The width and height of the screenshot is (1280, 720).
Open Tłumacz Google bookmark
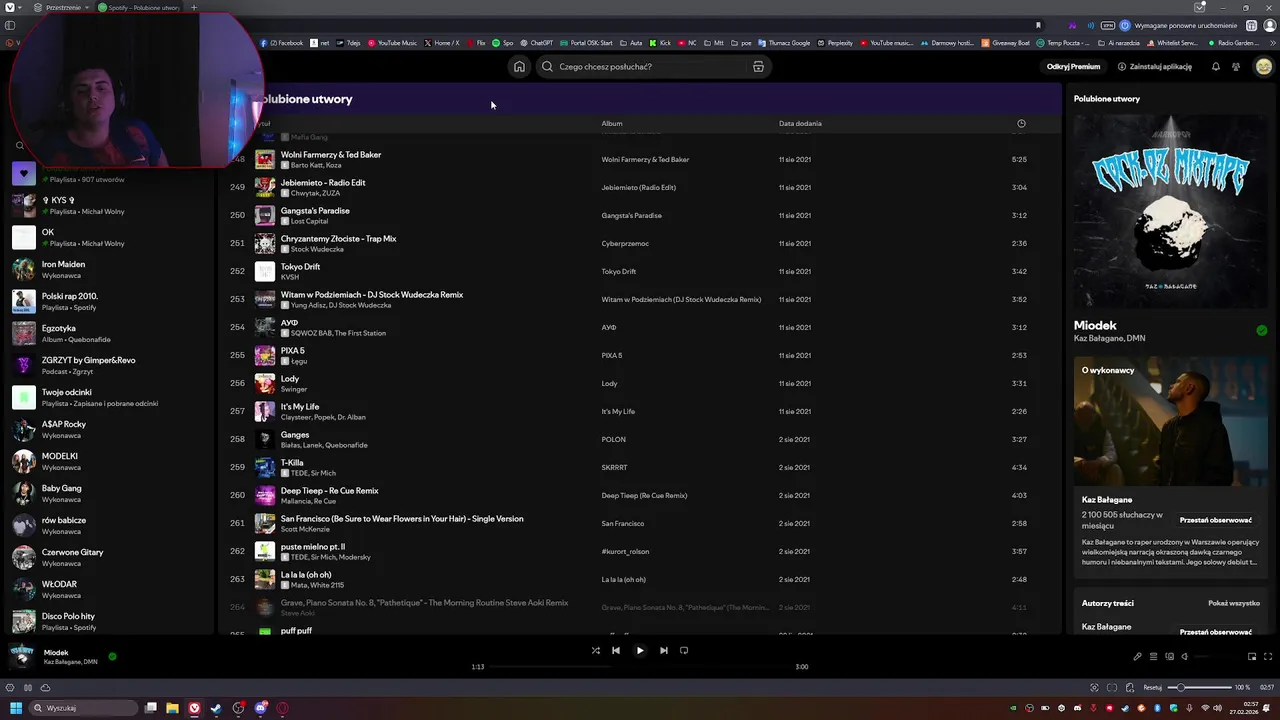(784, 43)
